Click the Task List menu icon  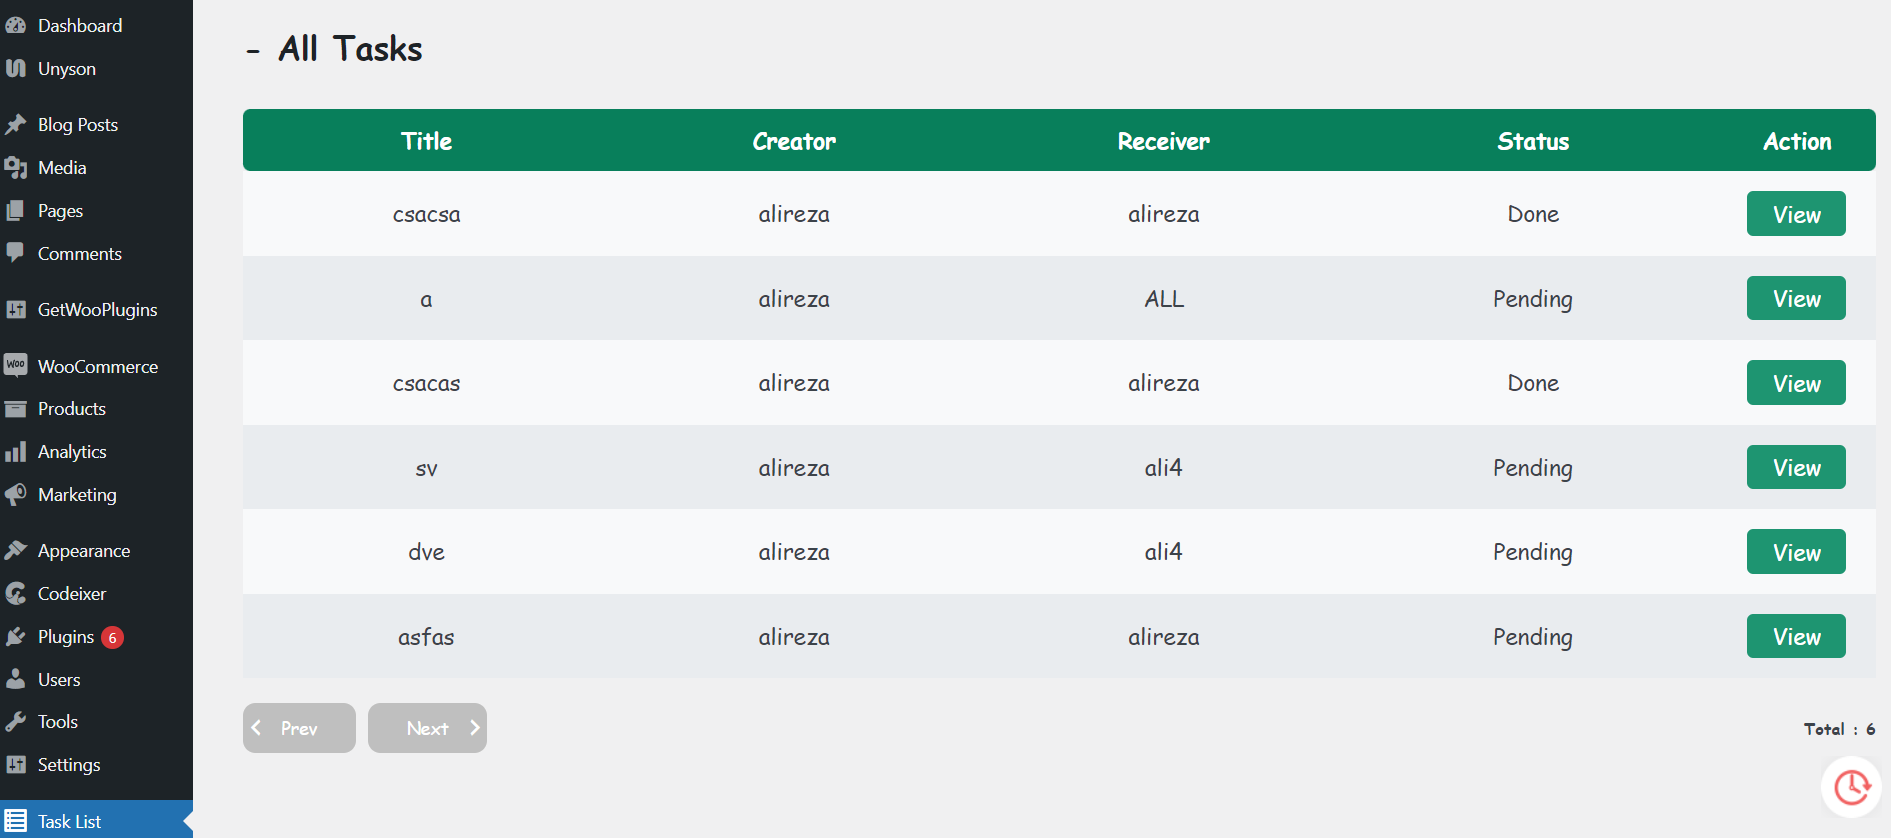[16, 821]
